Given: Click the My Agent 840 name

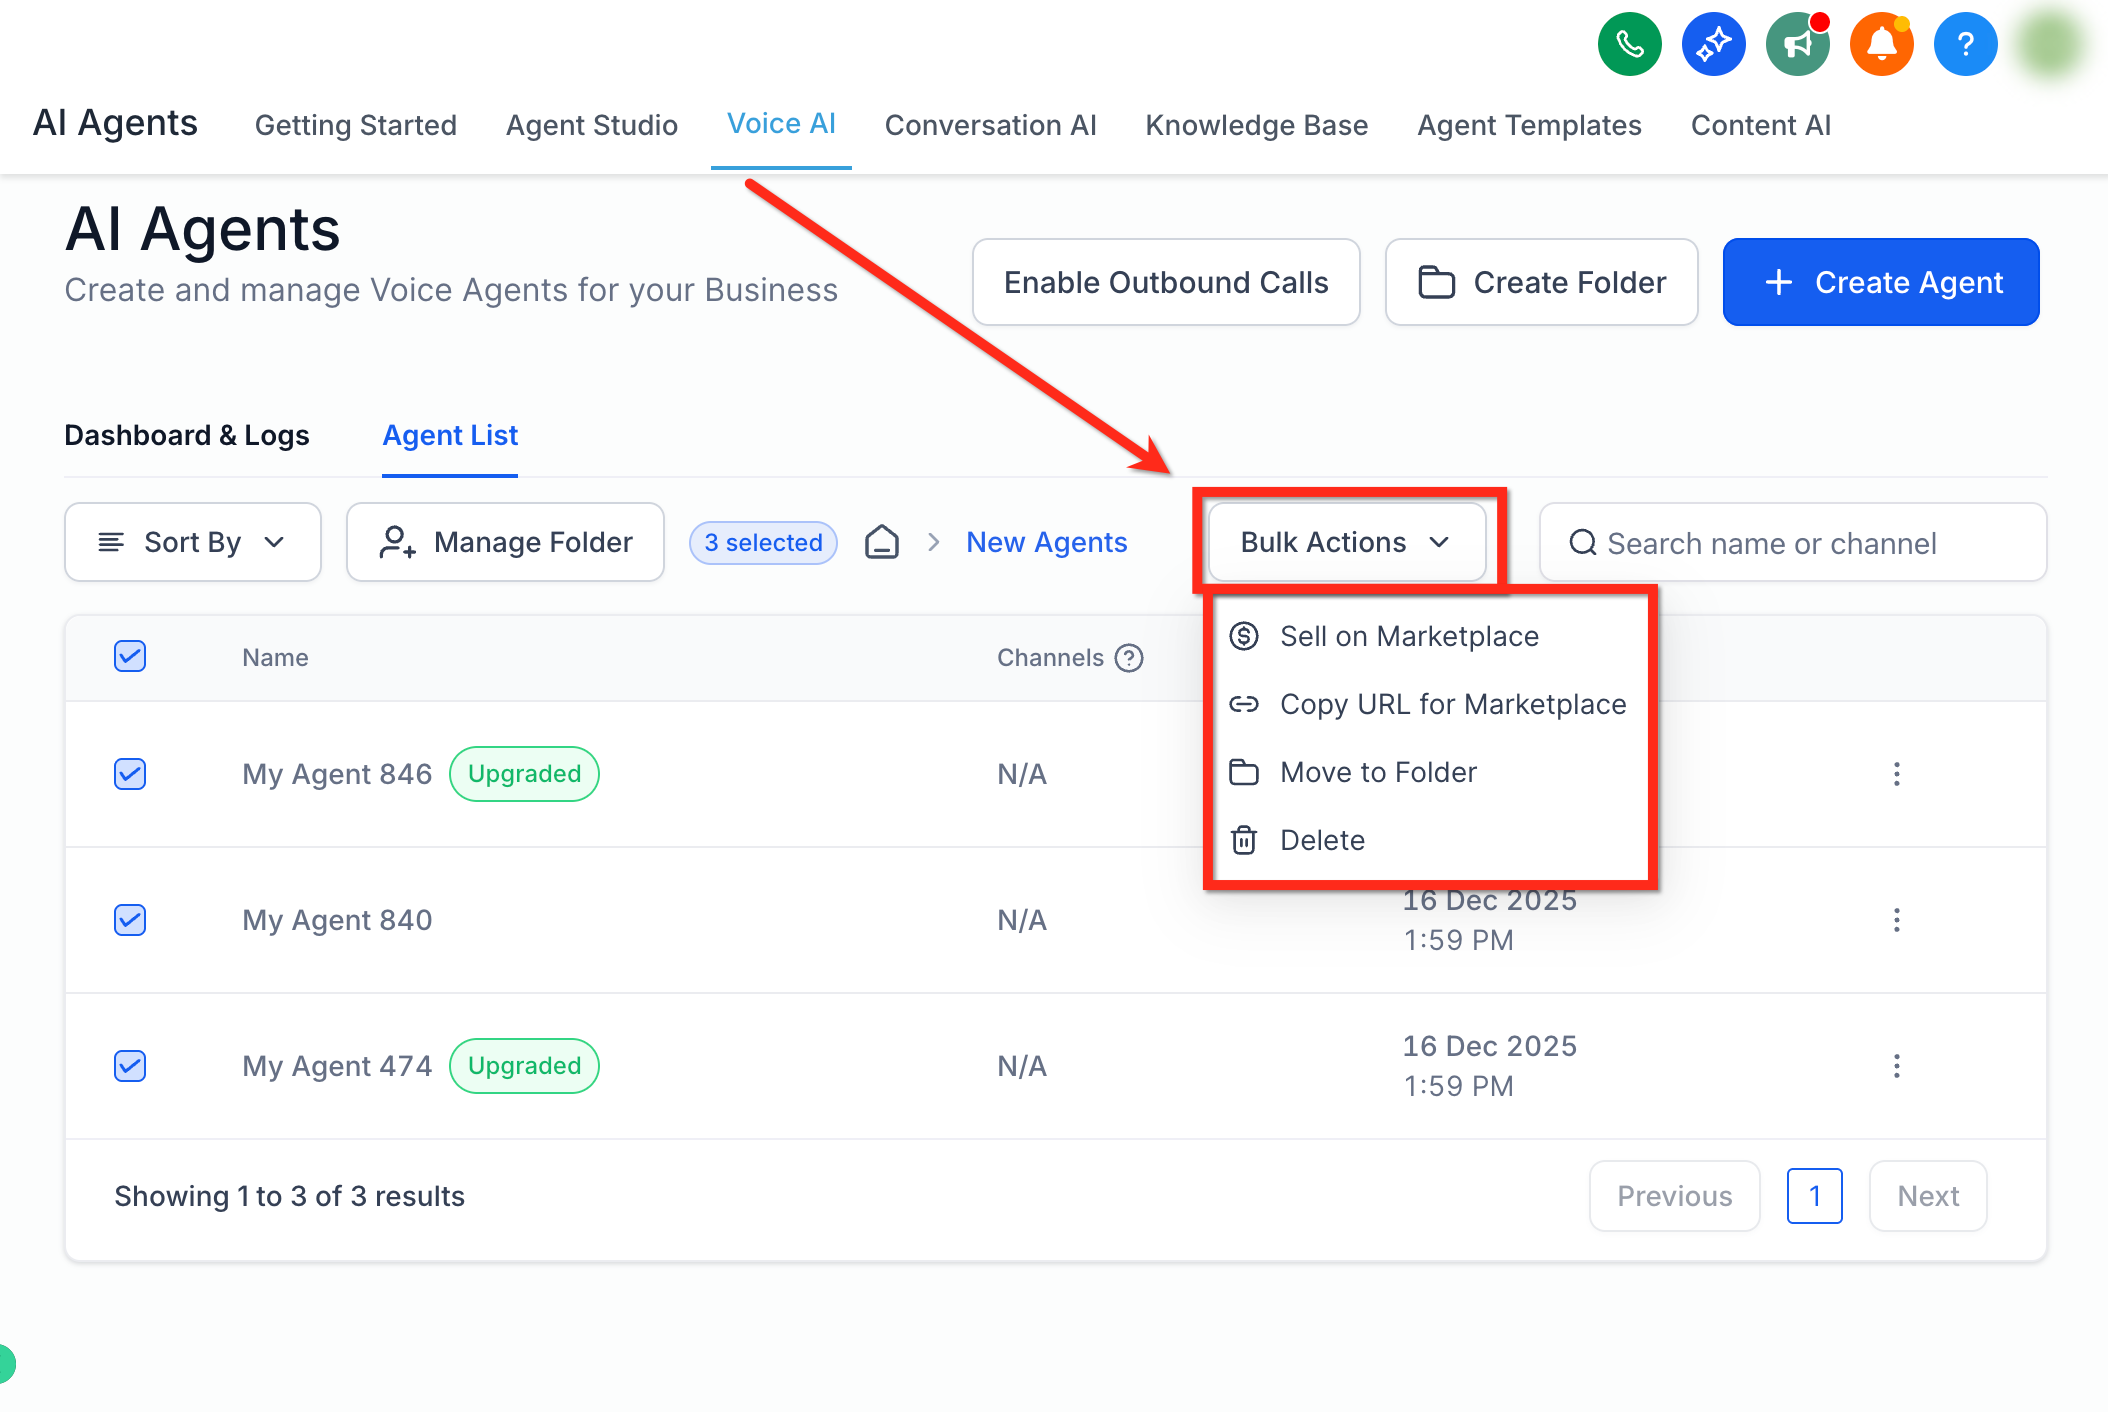Looking at the screenshot, I should tap(337, 920).
